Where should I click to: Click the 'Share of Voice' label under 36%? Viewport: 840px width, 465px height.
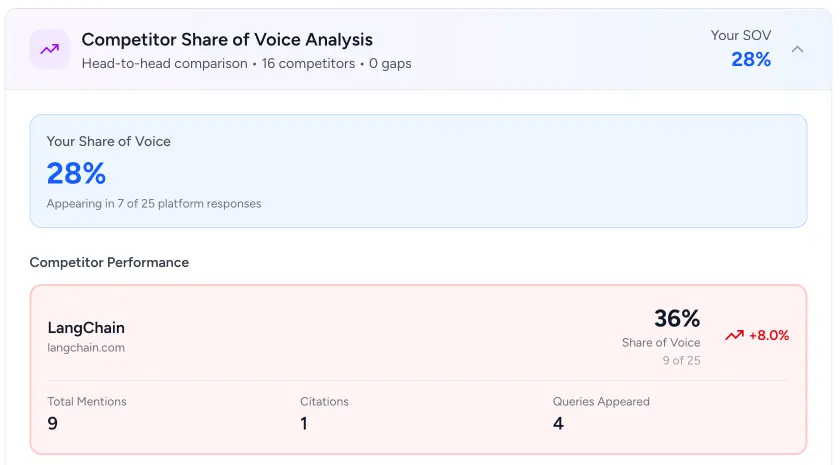pyautogui.click(x=661, y=343)
